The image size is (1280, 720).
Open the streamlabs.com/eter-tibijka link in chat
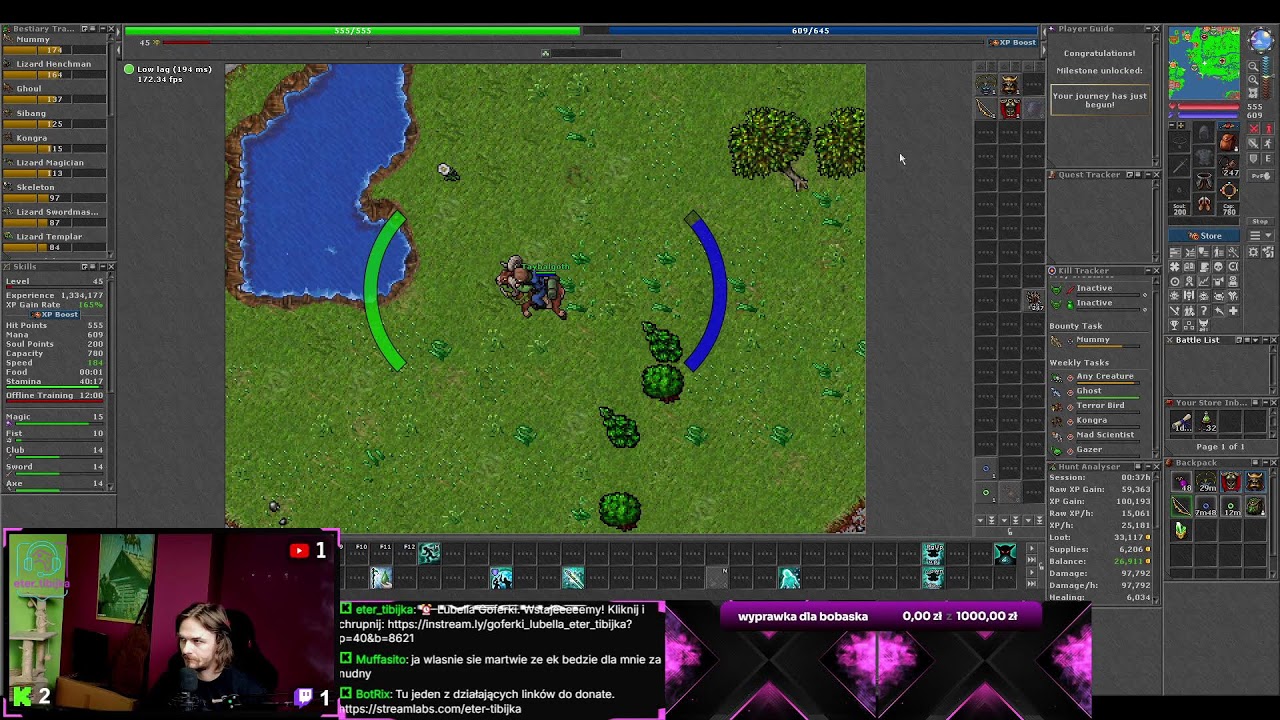coord(430,709)
